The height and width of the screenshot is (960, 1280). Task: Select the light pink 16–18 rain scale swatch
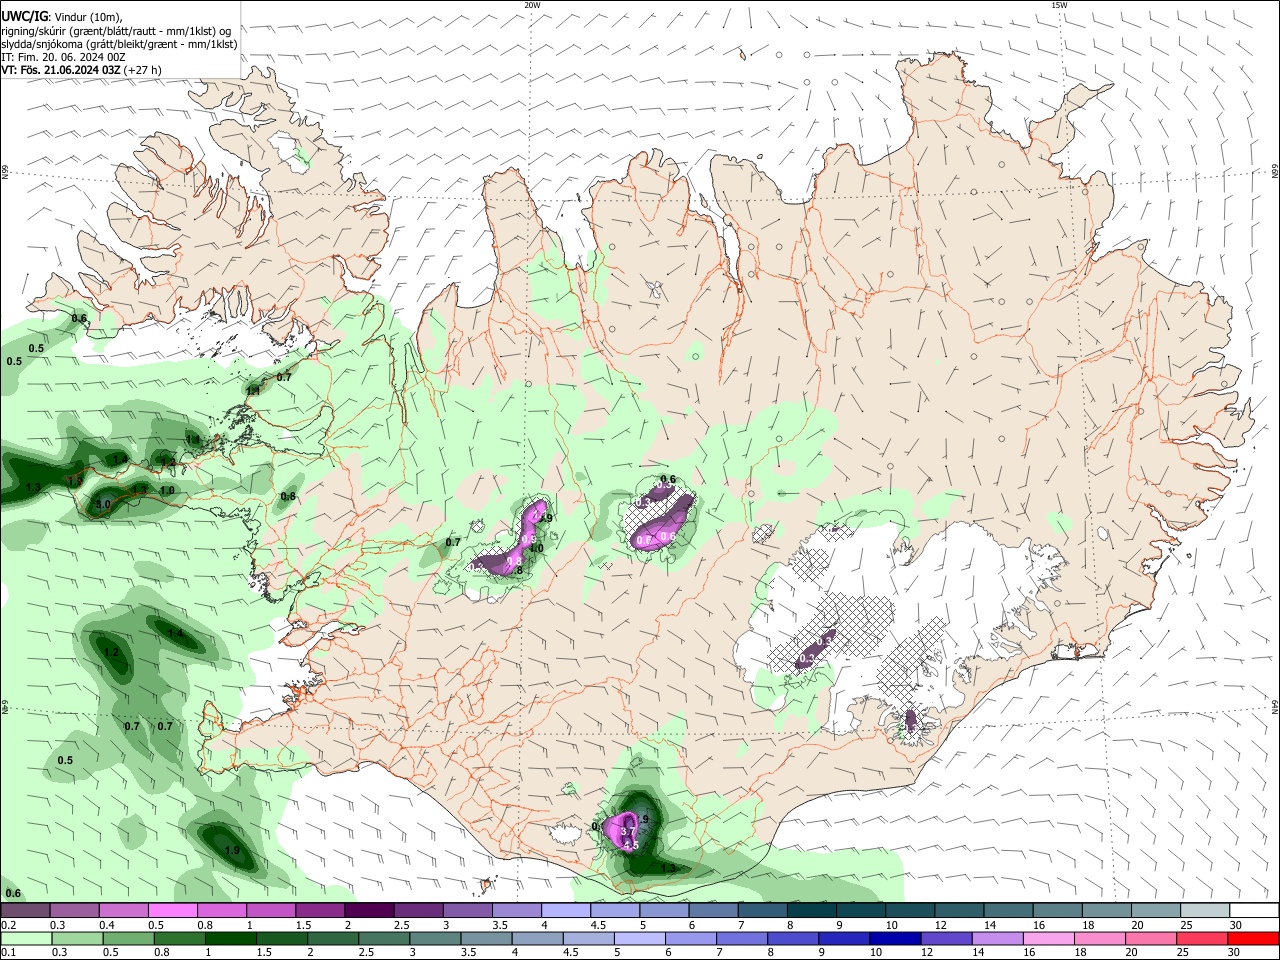[1047, 938]
